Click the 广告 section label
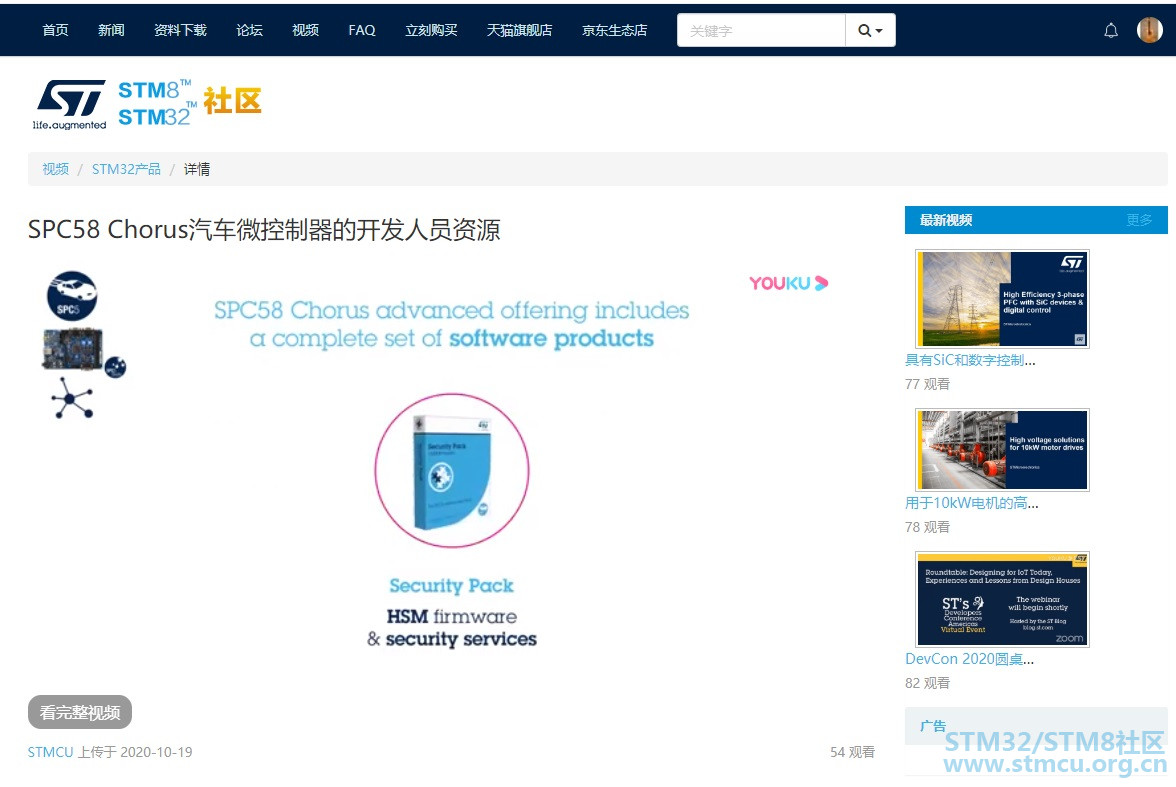Screen dimensions: 1176x787 pos(932,725)
